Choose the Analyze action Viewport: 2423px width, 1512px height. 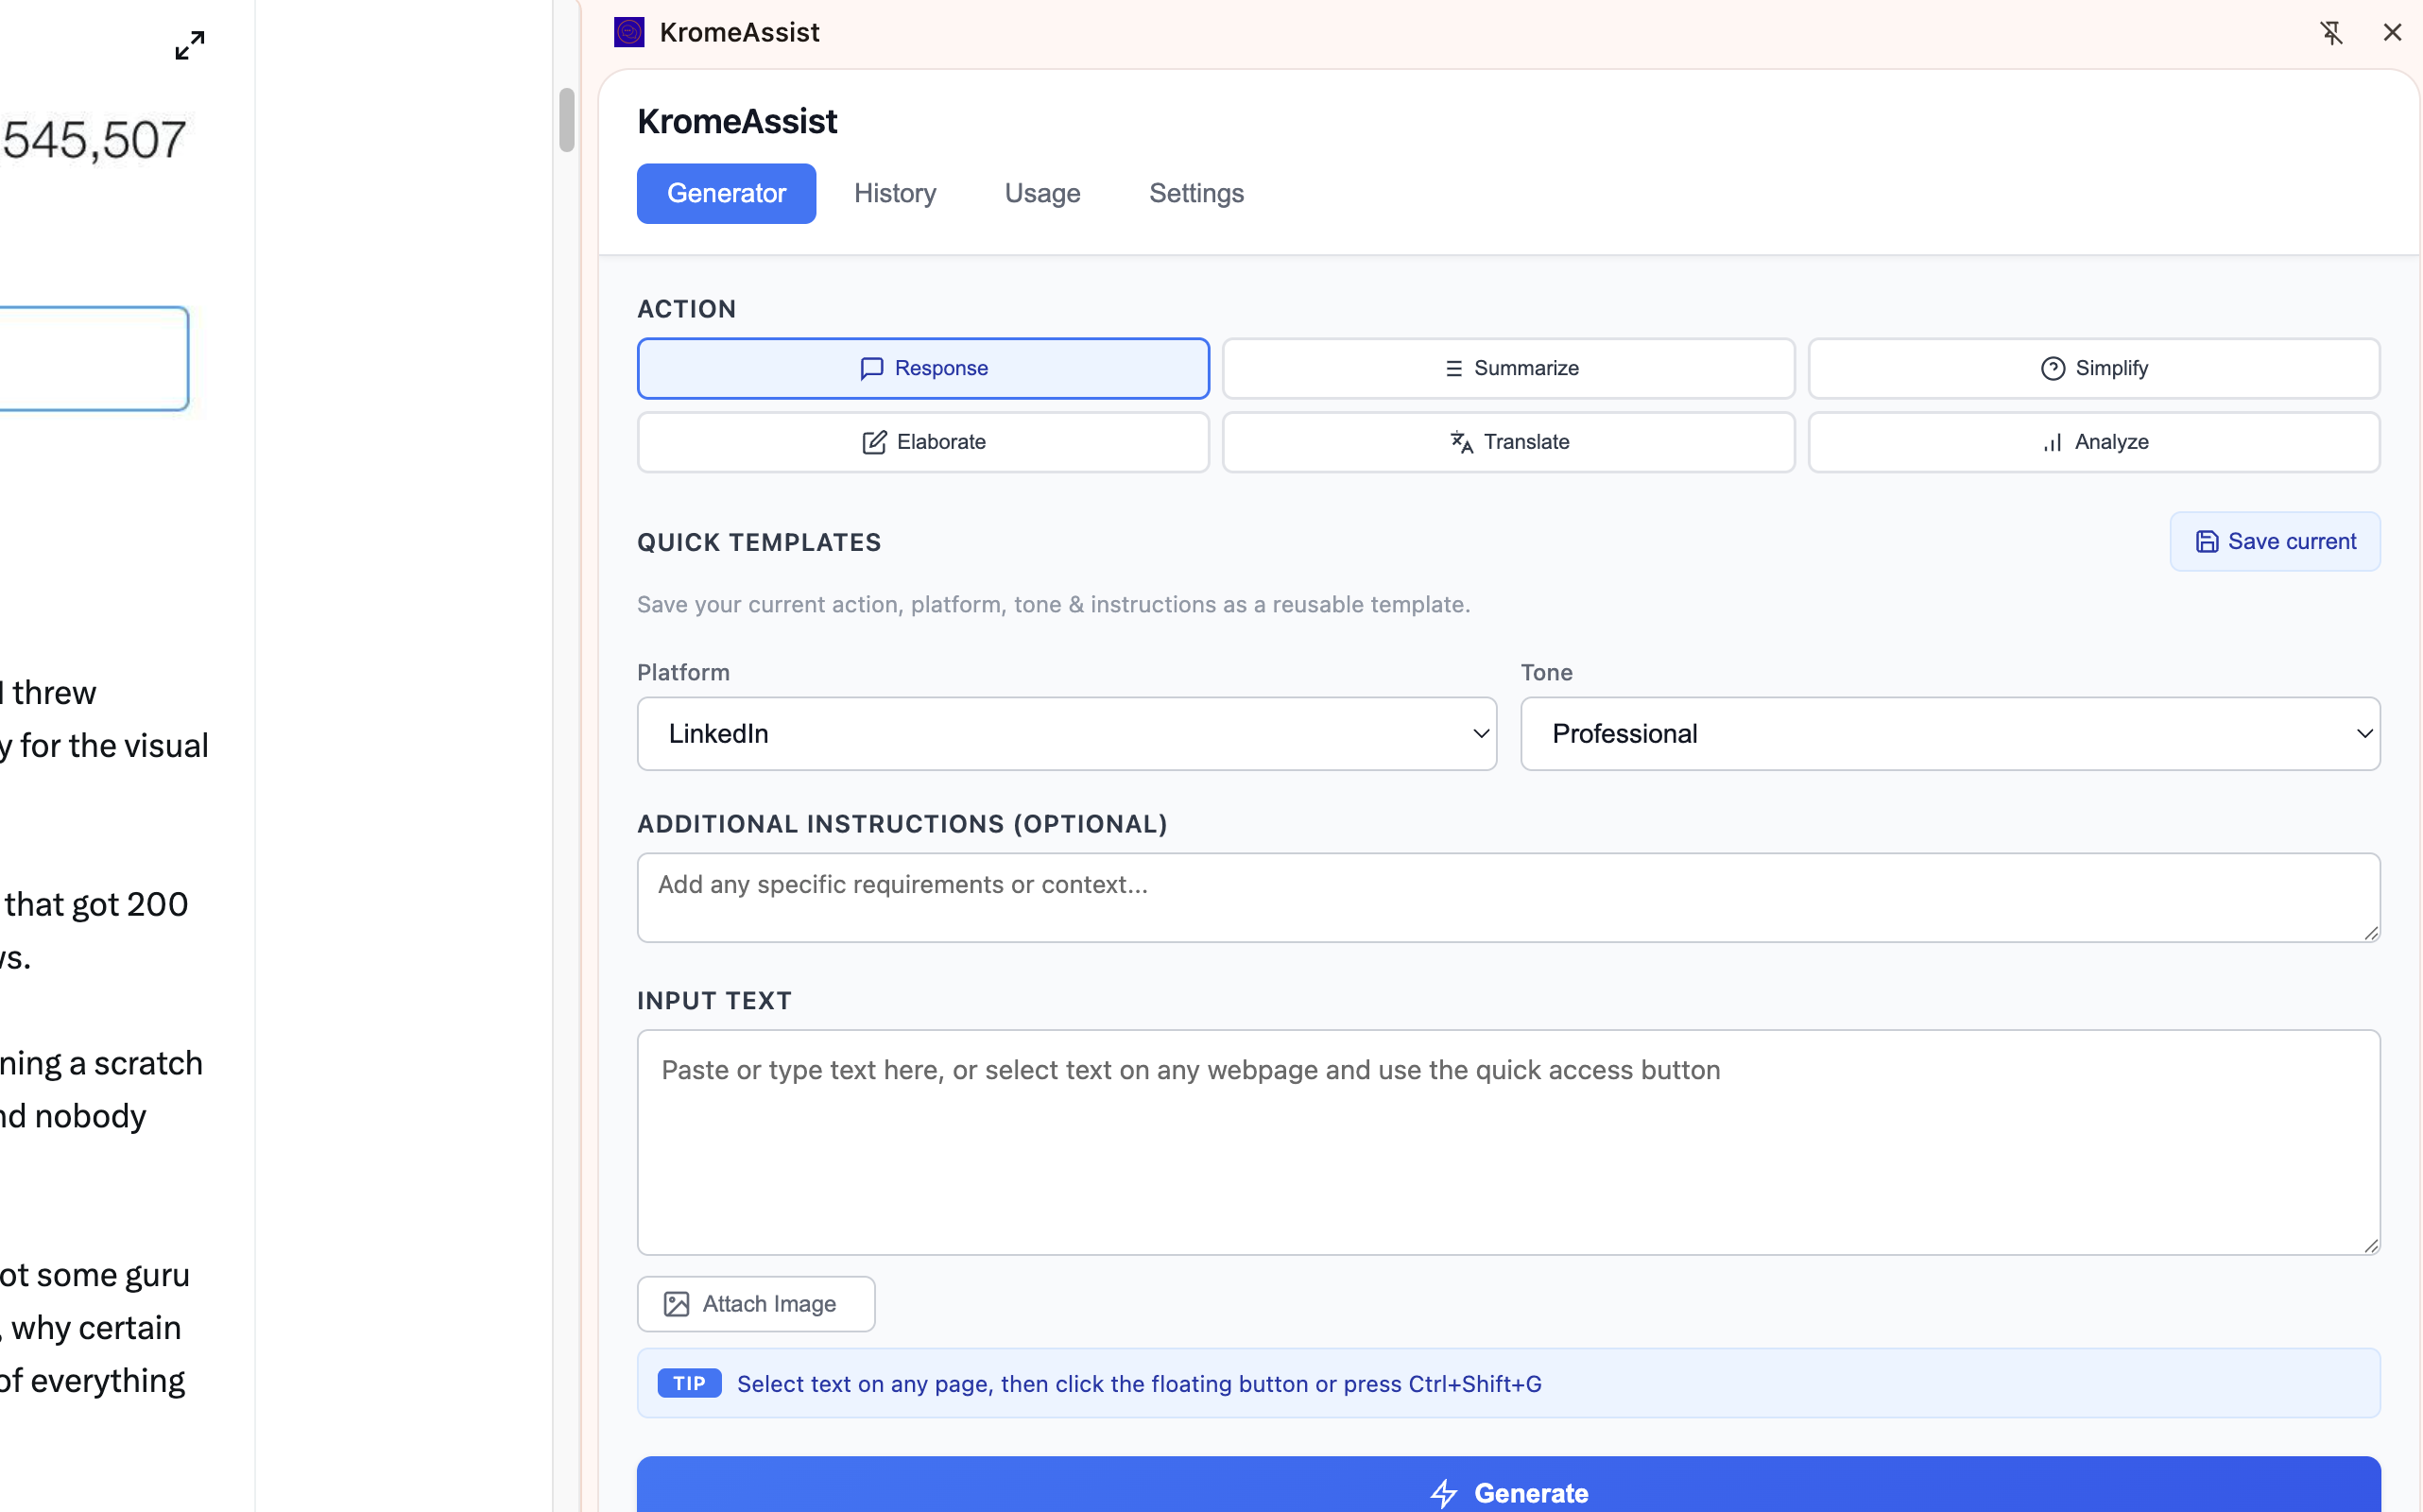[2093, 442]
